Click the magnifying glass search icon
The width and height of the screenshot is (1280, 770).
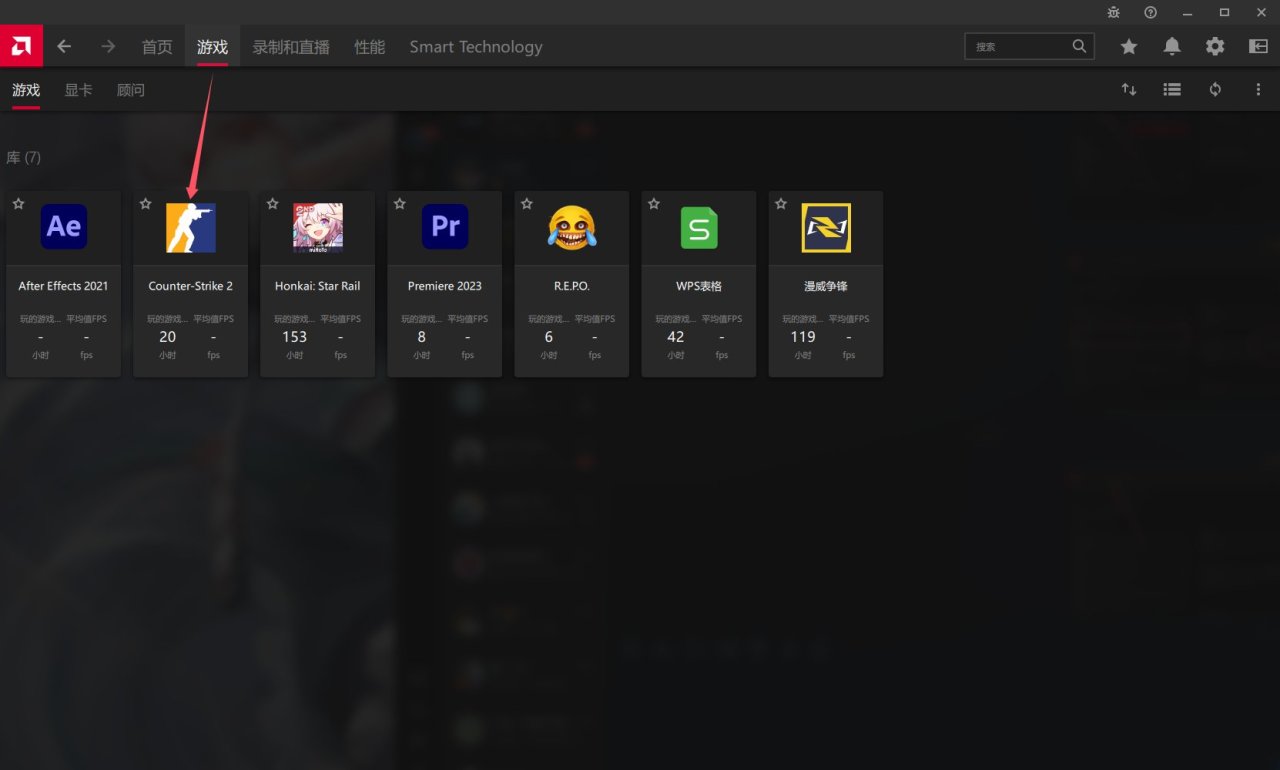coord(1079,46)
